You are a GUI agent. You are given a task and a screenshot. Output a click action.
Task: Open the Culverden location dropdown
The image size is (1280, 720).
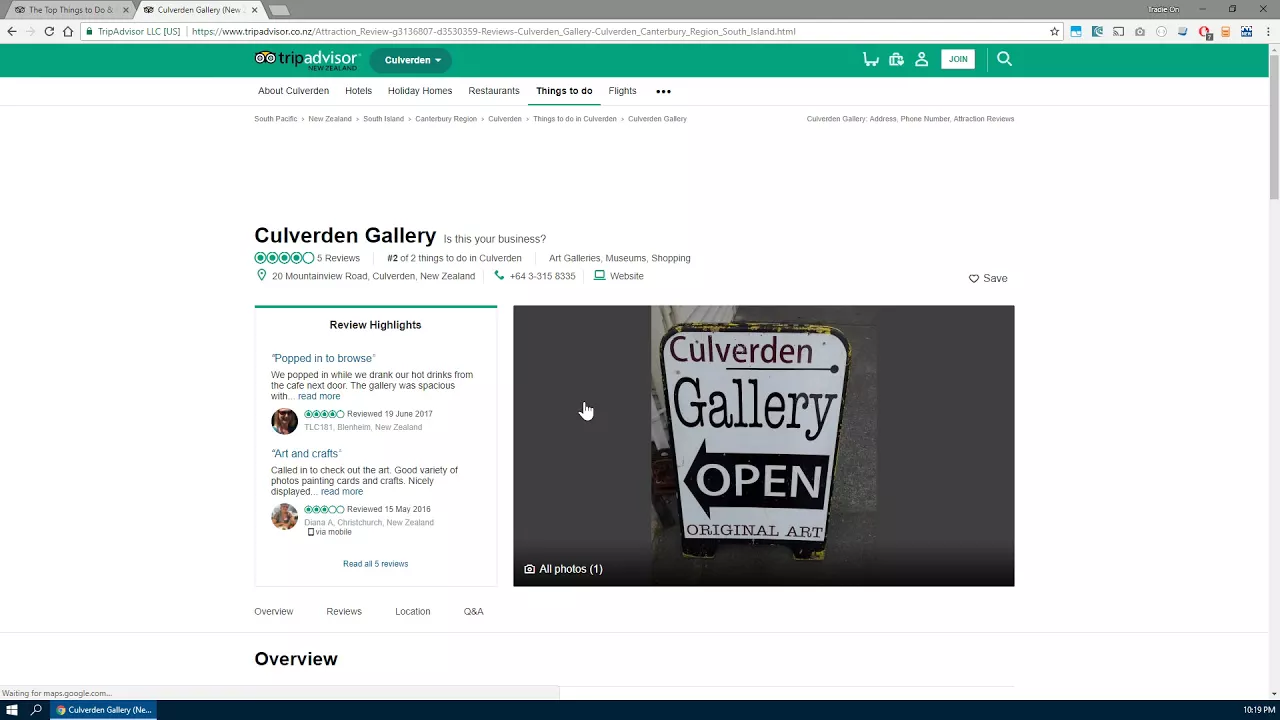coord(412,60)
